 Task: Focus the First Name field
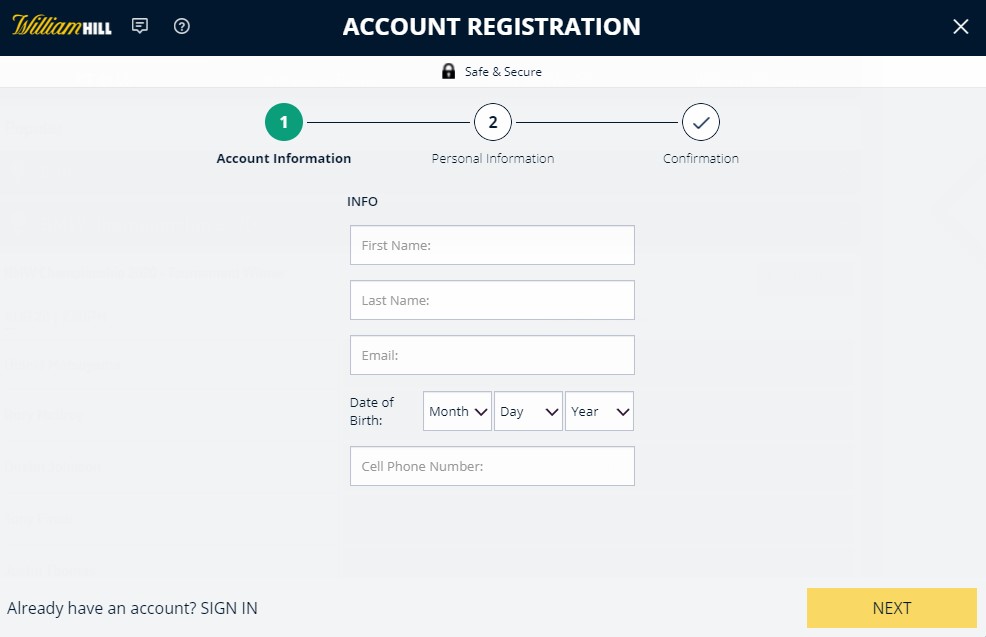pyautogui.click(x=492, y=245)
